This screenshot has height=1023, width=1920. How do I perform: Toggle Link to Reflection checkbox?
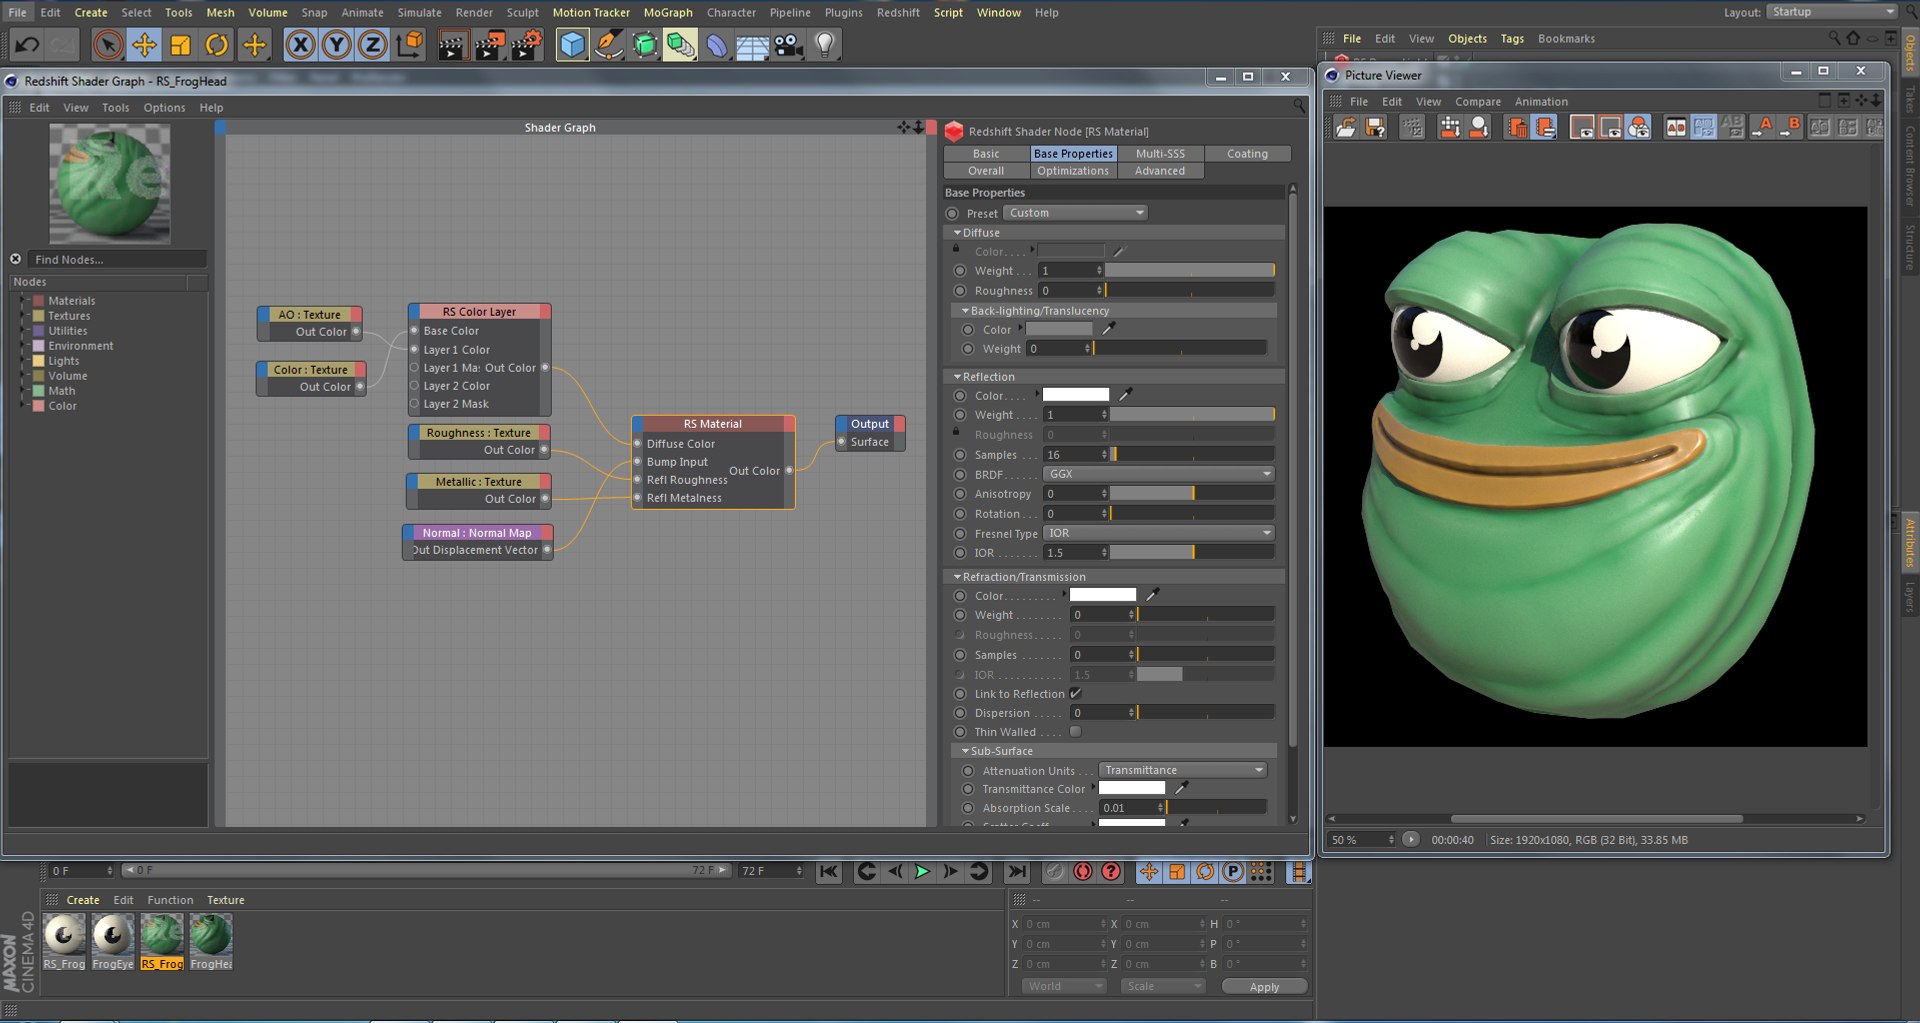click(1076, 694)
